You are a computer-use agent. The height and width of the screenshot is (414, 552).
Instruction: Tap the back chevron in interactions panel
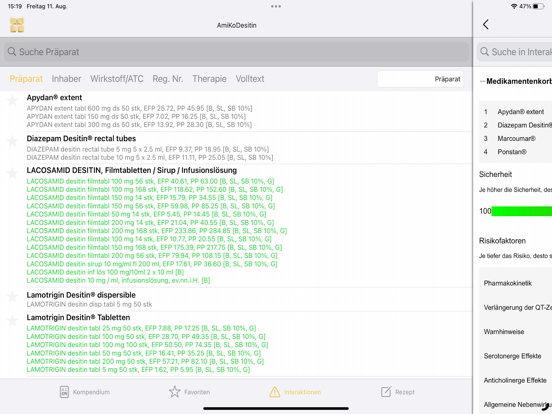[486, 24]
